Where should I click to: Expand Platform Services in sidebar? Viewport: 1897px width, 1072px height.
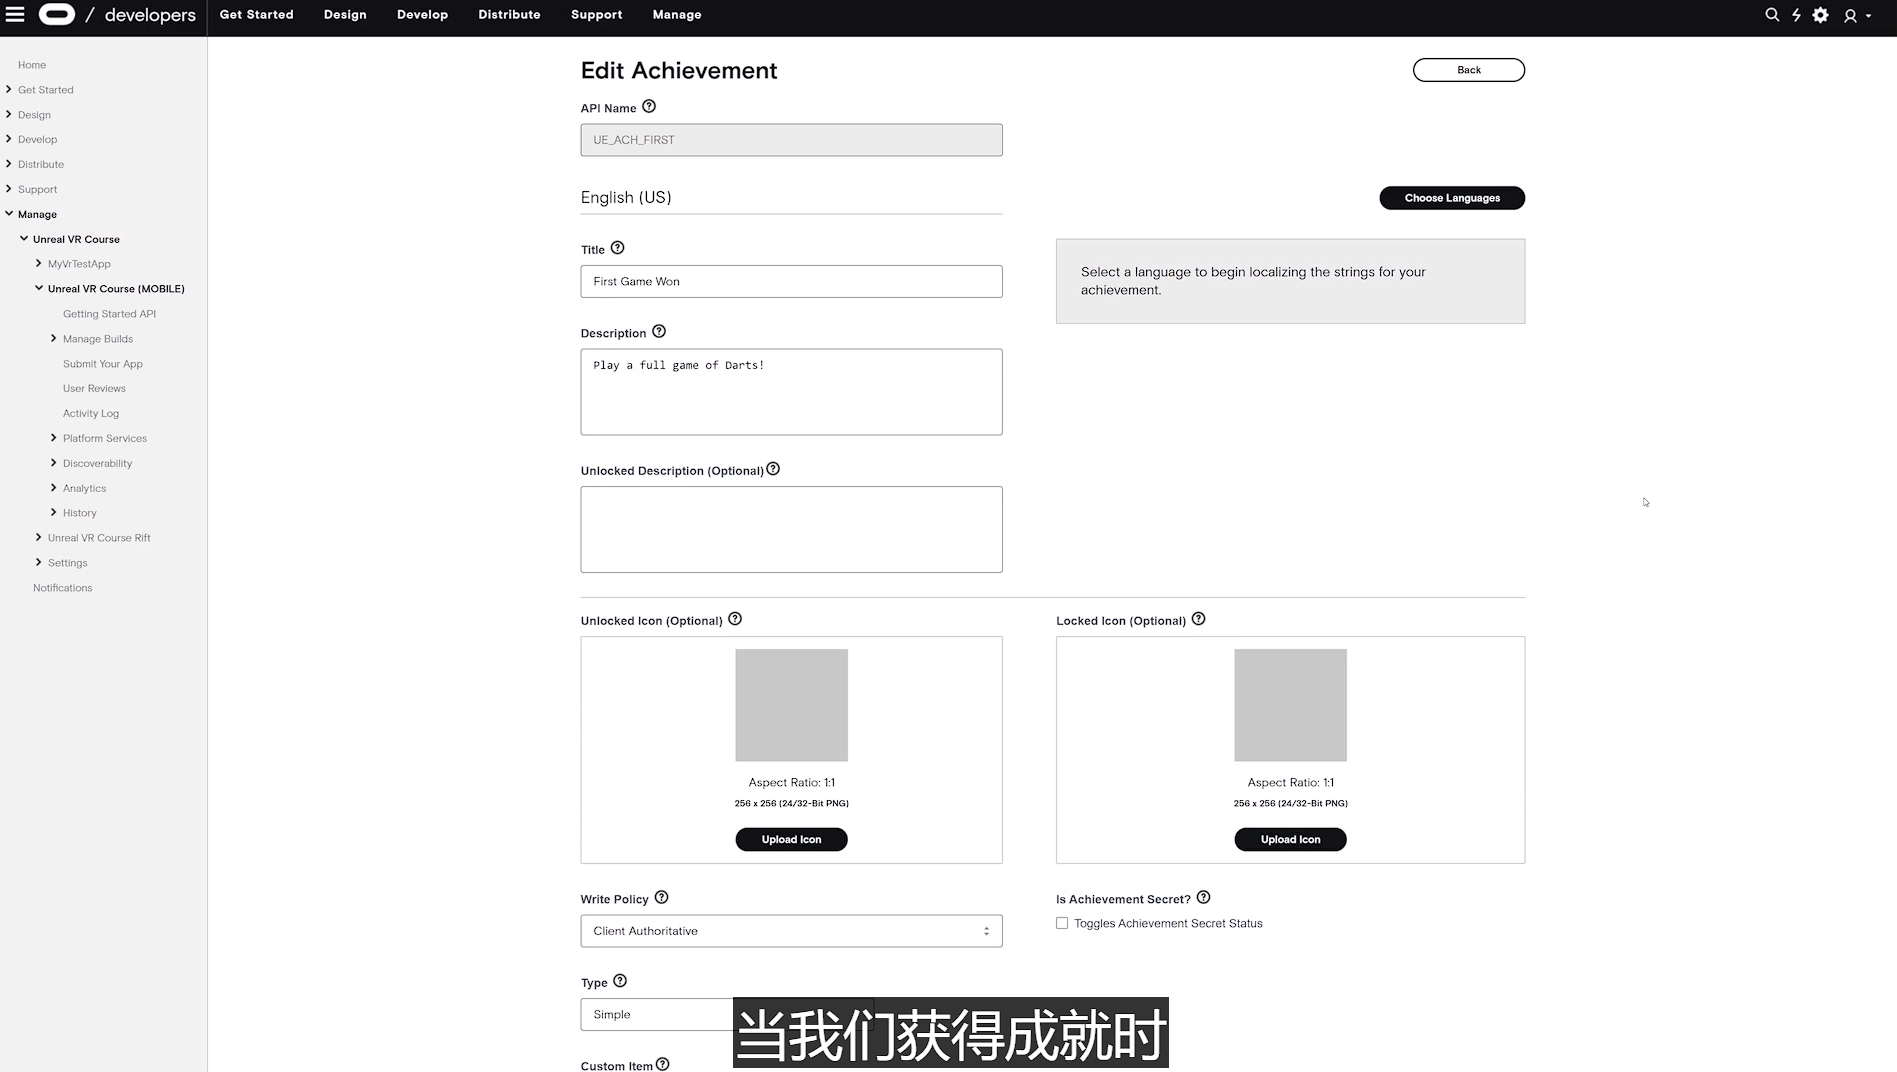point(54,438)
